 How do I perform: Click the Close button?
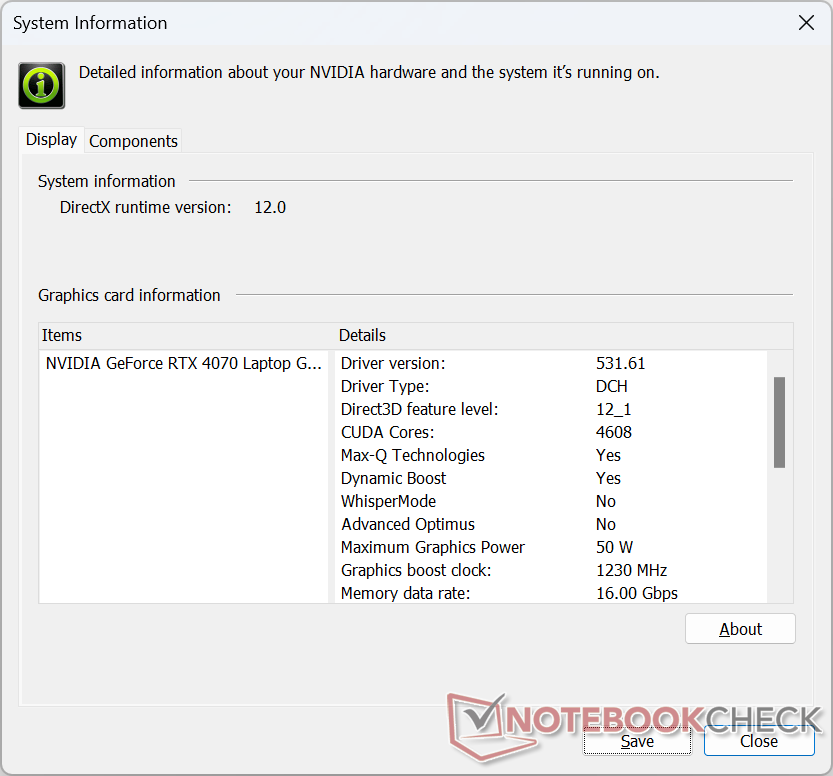759,741
